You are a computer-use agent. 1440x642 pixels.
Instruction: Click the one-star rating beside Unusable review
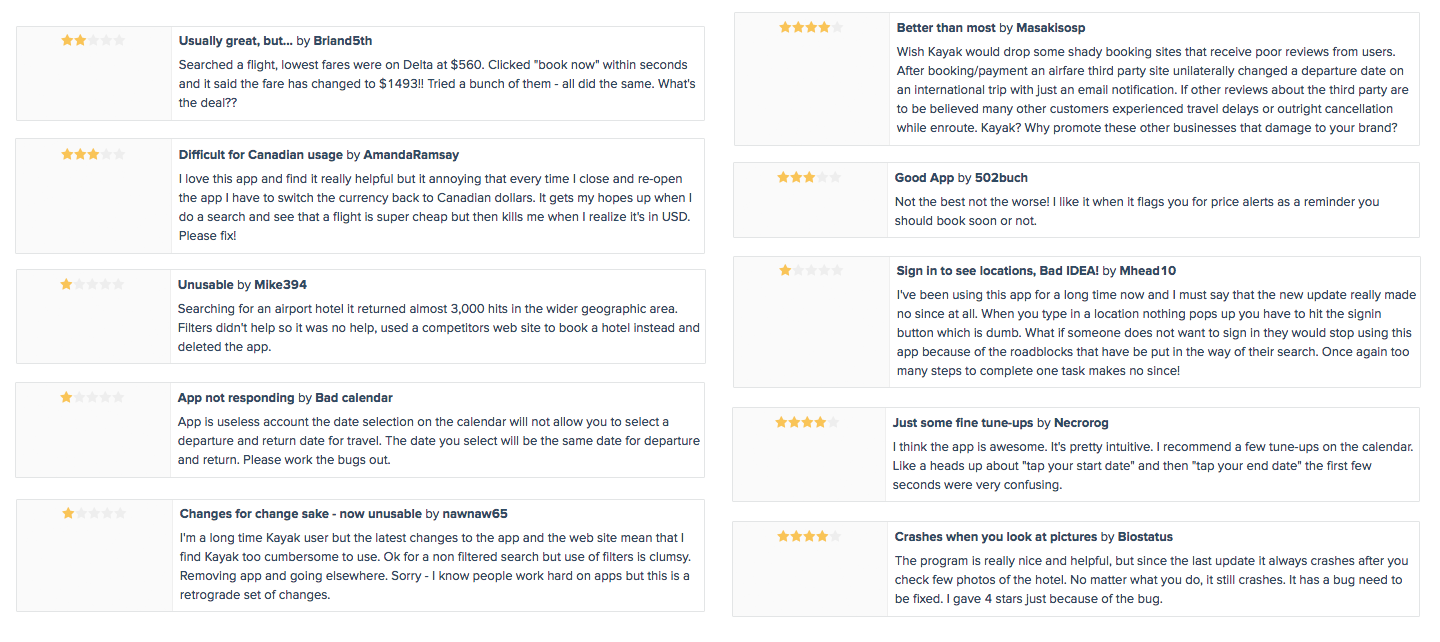point(92,285)
